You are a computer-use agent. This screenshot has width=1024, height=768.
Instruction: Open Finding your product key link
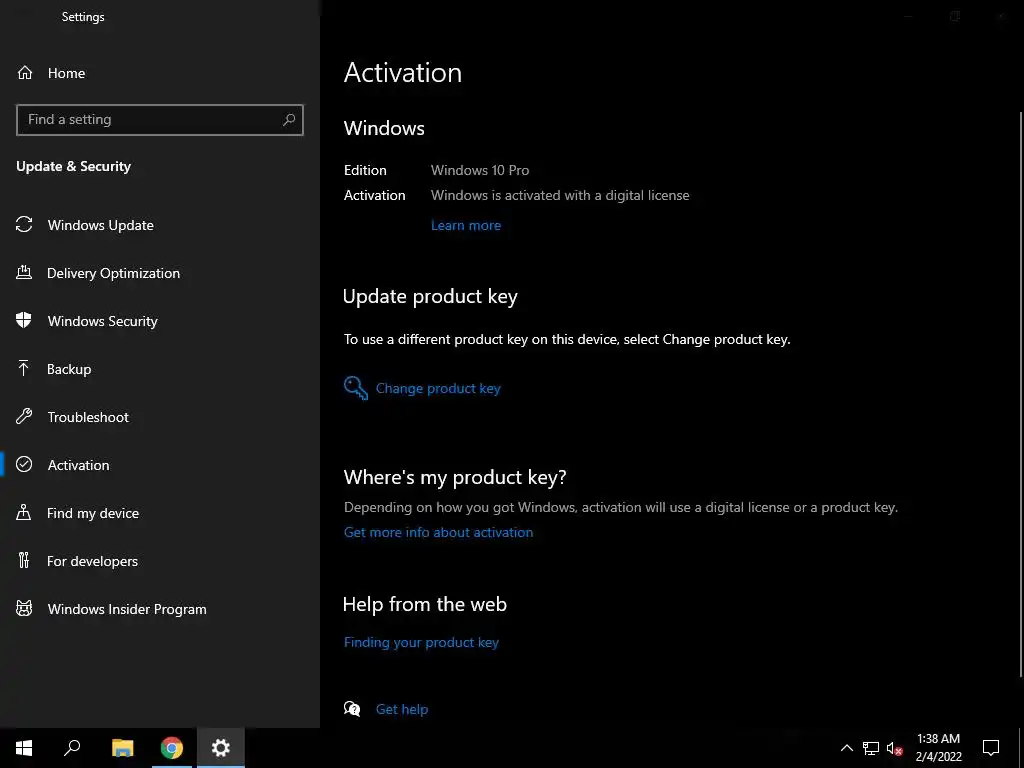coord(421,642)
